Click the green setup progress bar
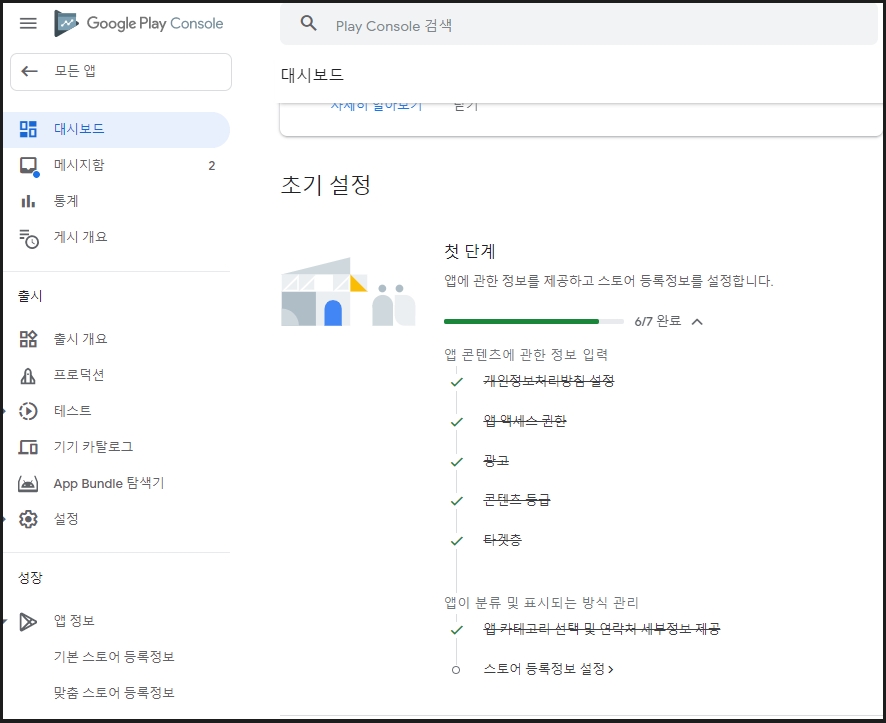 tap(533, 321)
